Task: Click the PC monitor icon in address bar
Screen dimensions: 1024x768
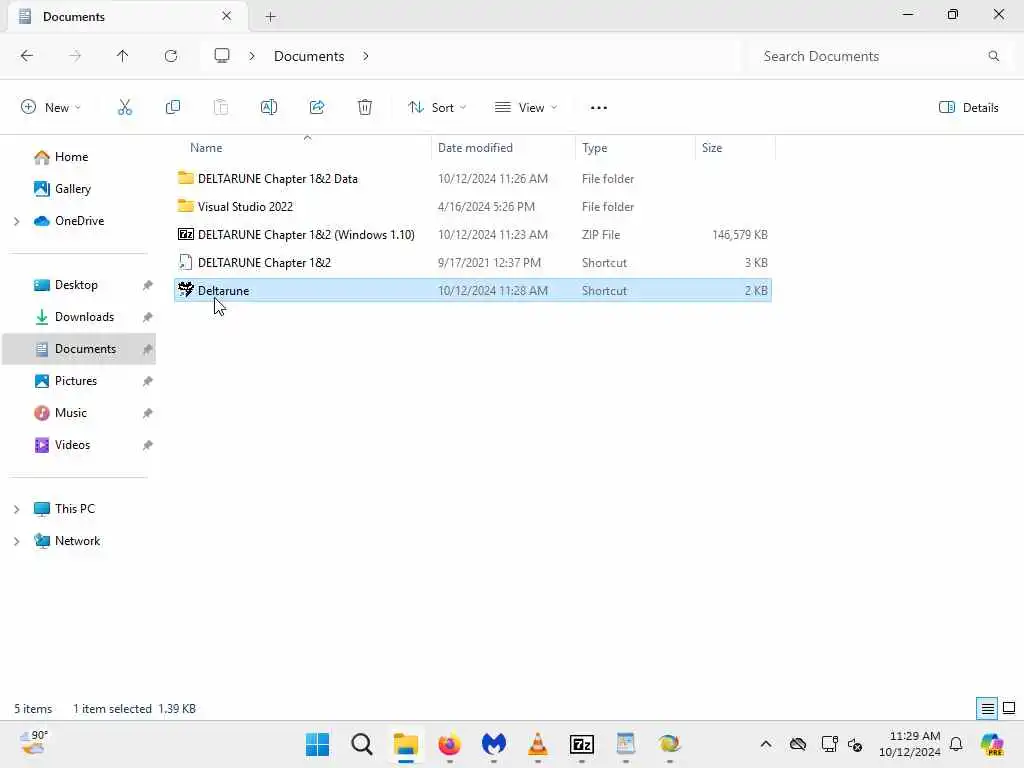Action: click(222, 56)
